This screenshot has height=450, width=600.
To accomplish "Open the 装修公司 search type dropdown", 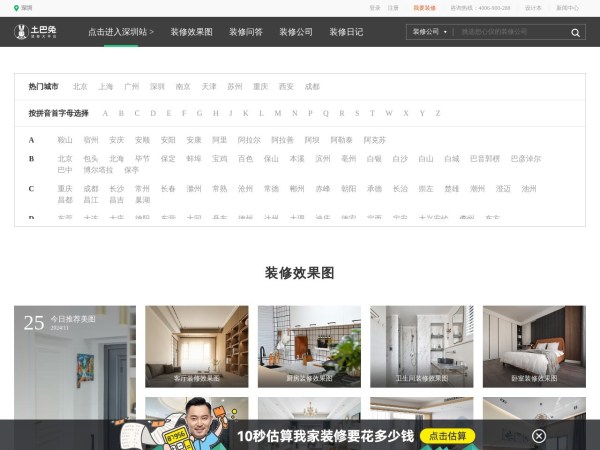I will (430, 32).
